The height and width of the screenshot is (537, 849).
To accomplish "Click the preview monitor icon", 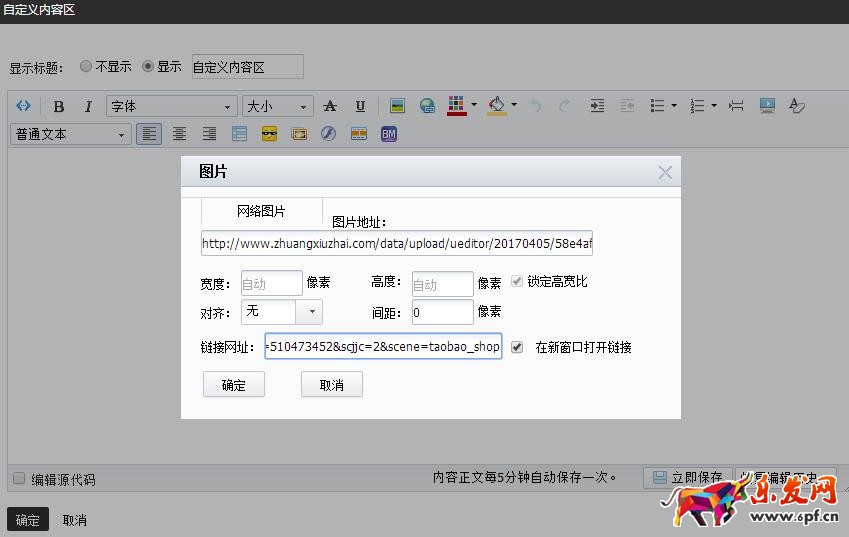I will pyautogui.click(x=767, y=106).
